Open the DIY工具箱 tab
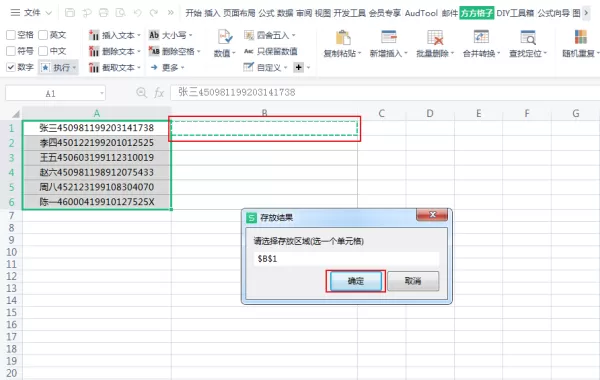Image resolution: width=600 pixels, height=380 pixels. tap(515, 13)
